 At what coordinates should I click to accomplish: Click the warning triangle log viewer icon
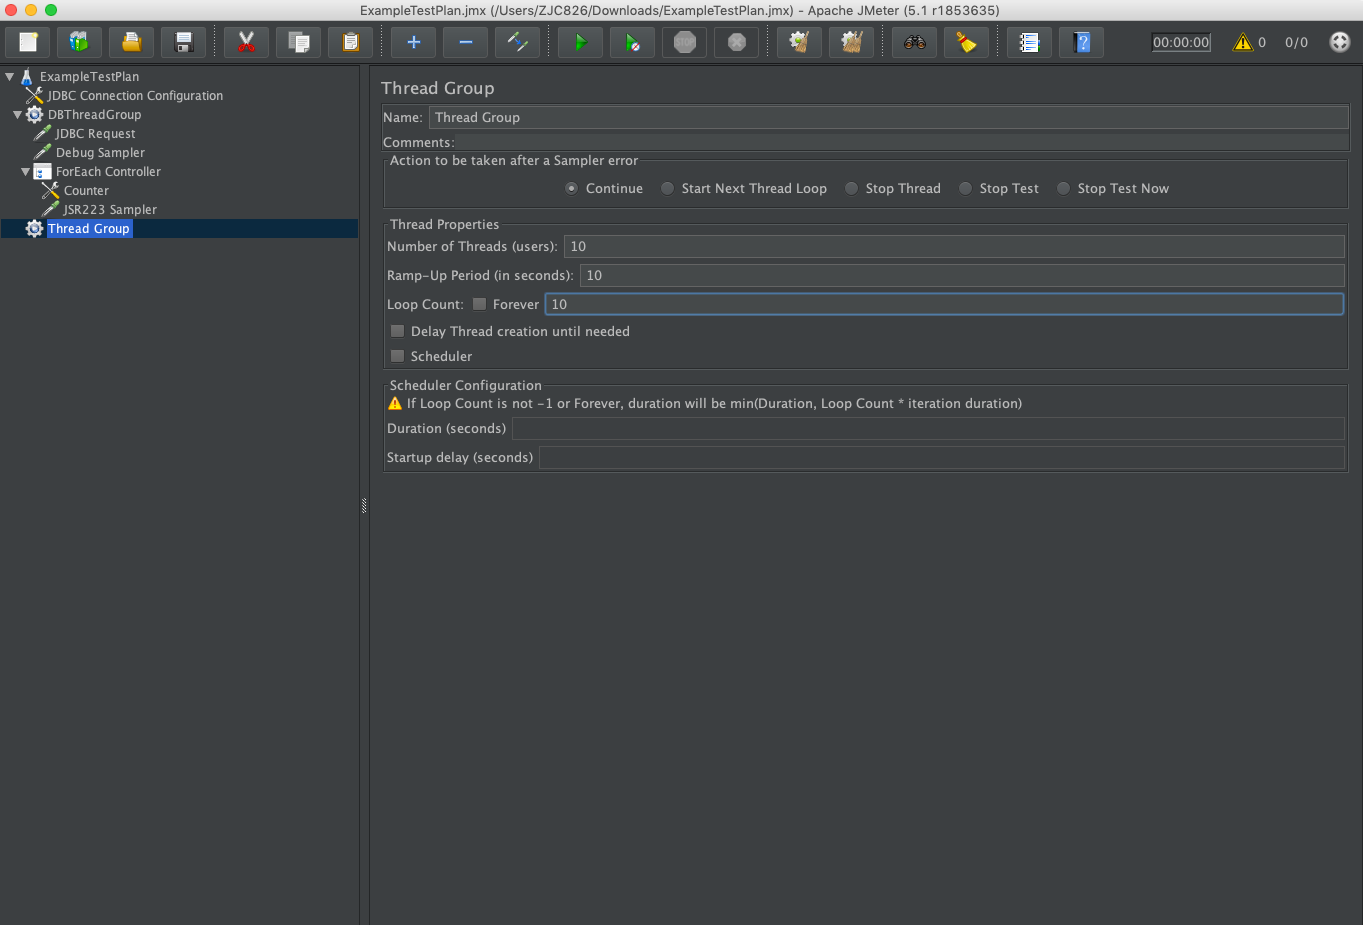(1243, 42)
